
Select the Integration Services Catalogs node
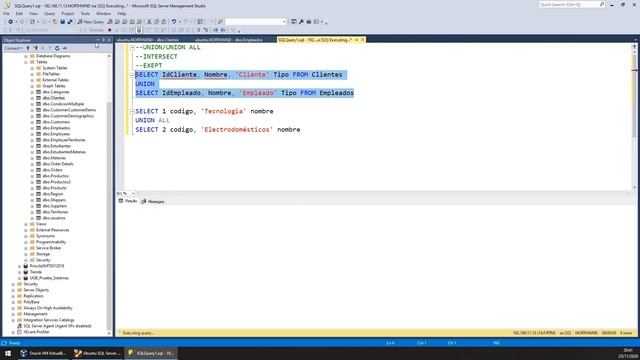tap(49, 320)
